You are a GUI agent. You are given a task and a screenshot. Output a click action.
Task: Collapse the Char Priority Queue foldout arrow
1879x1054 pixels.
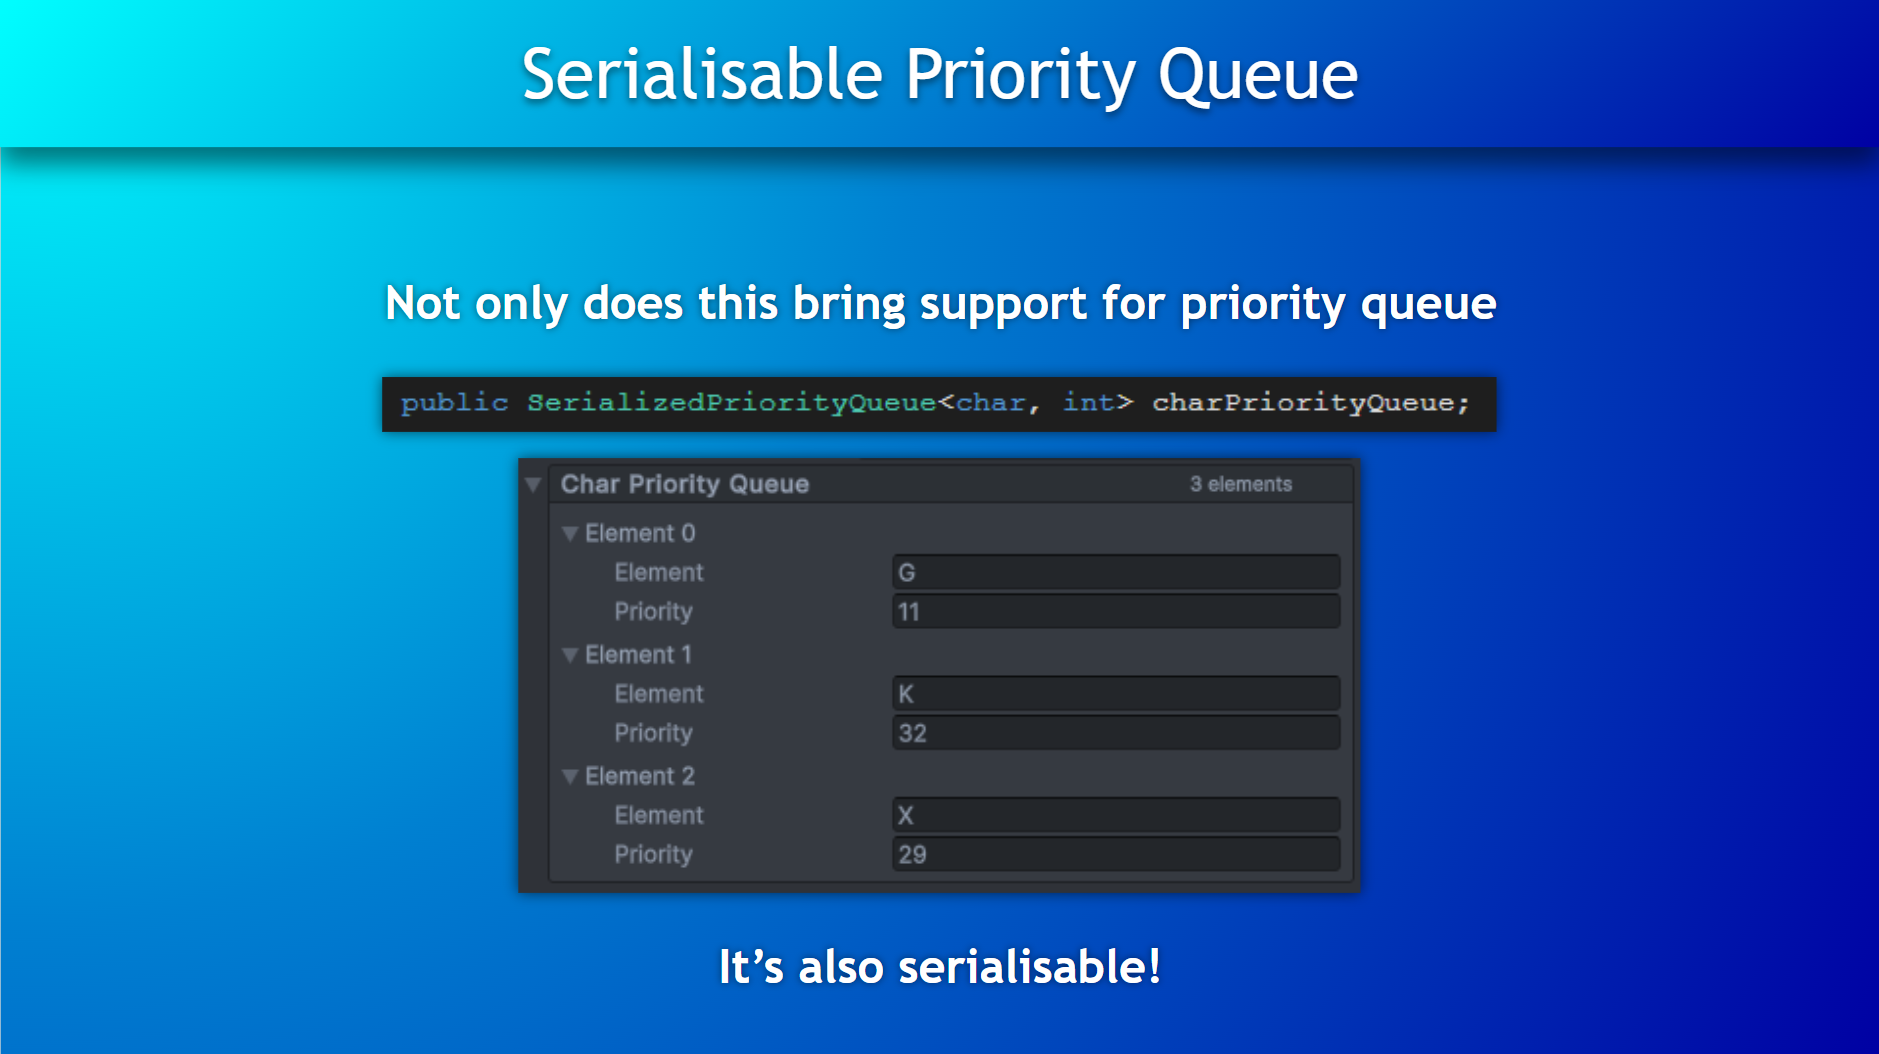click(533, 485)
